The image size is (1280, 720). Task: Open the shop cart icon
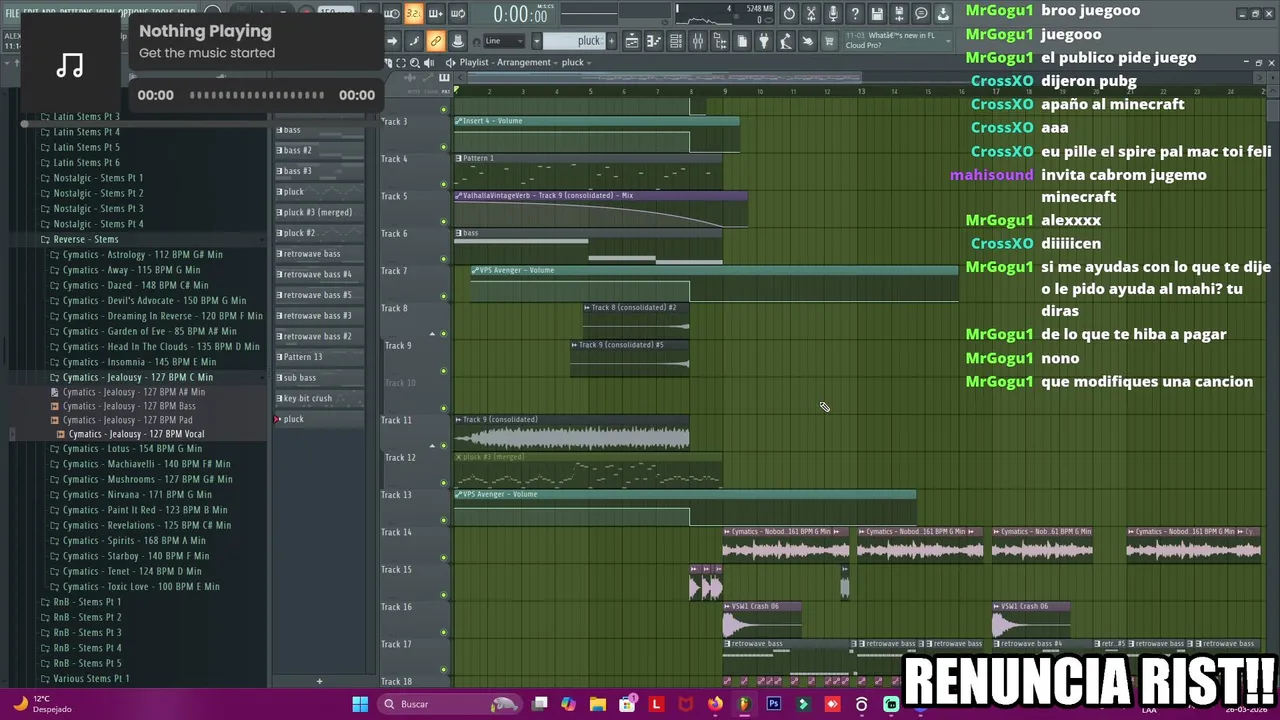(x=829, y=41)
